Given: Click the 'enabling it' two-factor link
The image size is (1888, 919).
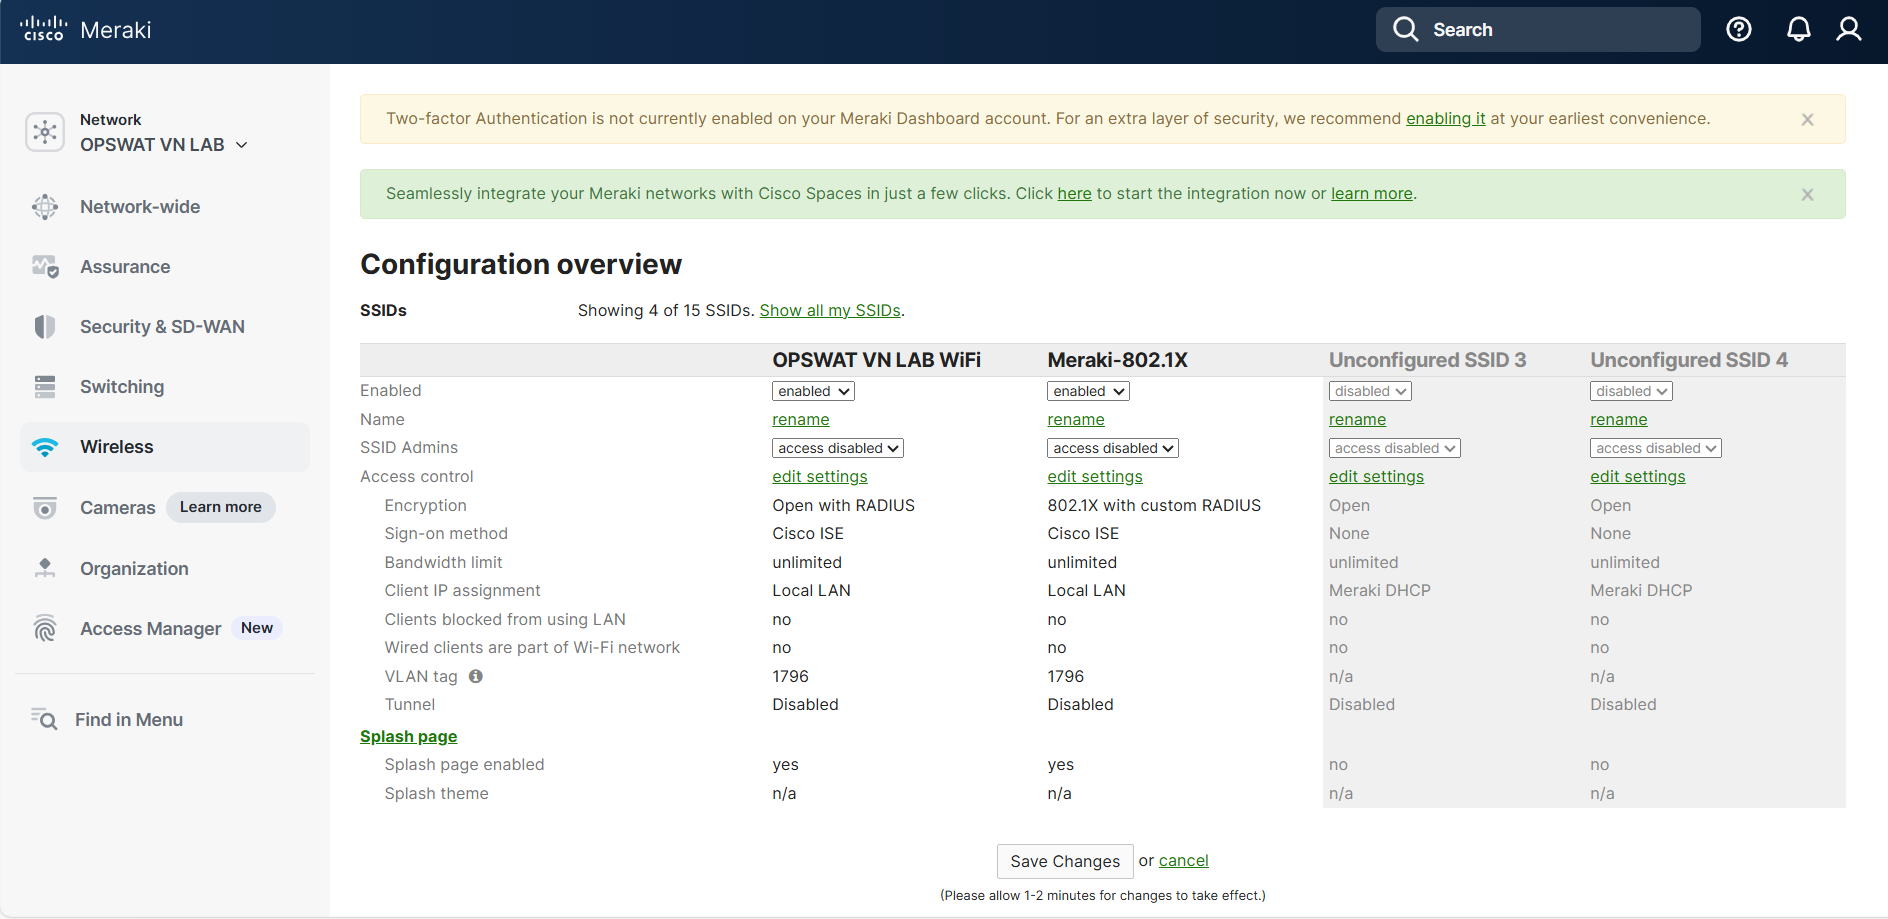Looking at the screenshot, I should click(x=1446, y=119).
